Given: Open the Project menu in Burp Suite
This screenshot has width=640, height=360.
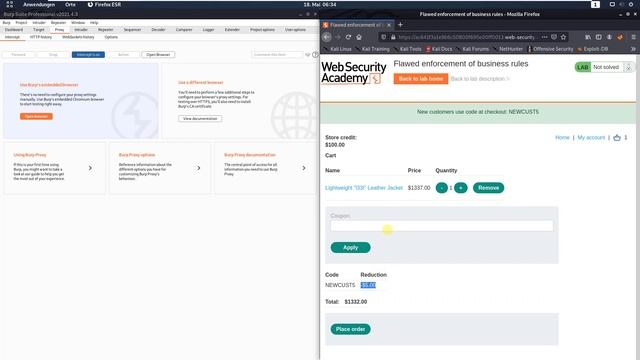Looking at the screenshot, I should pyautogui.click(x=21, y=23).
